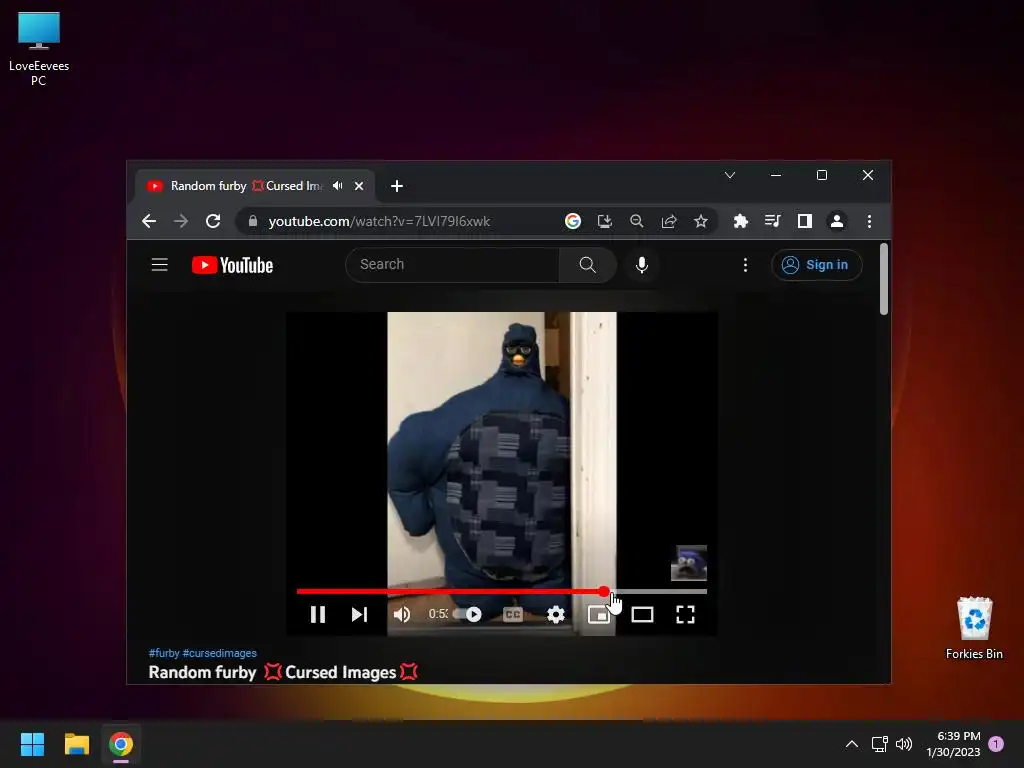Open the volume tray icon

click(x=904, y=744)
